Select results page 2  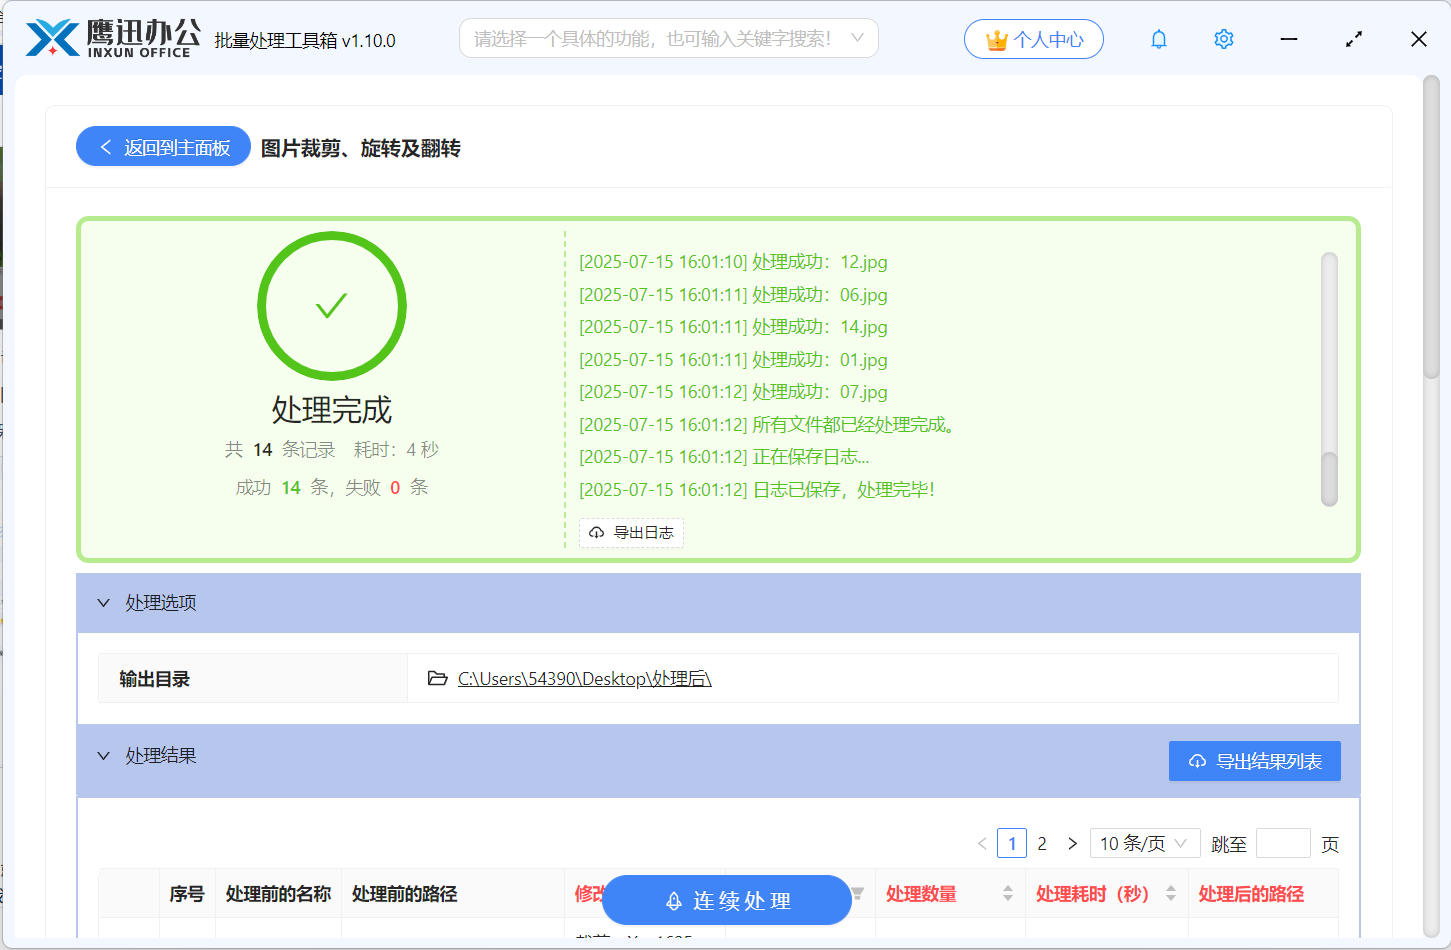1042,843
